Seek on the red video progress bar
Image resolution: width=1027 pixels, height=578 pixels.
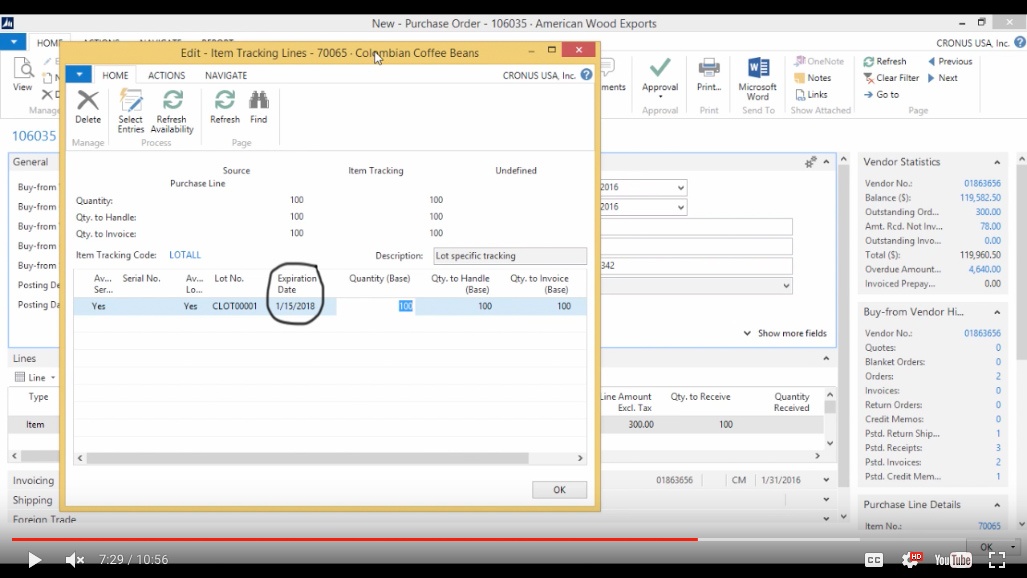click(x=354, y=539)
